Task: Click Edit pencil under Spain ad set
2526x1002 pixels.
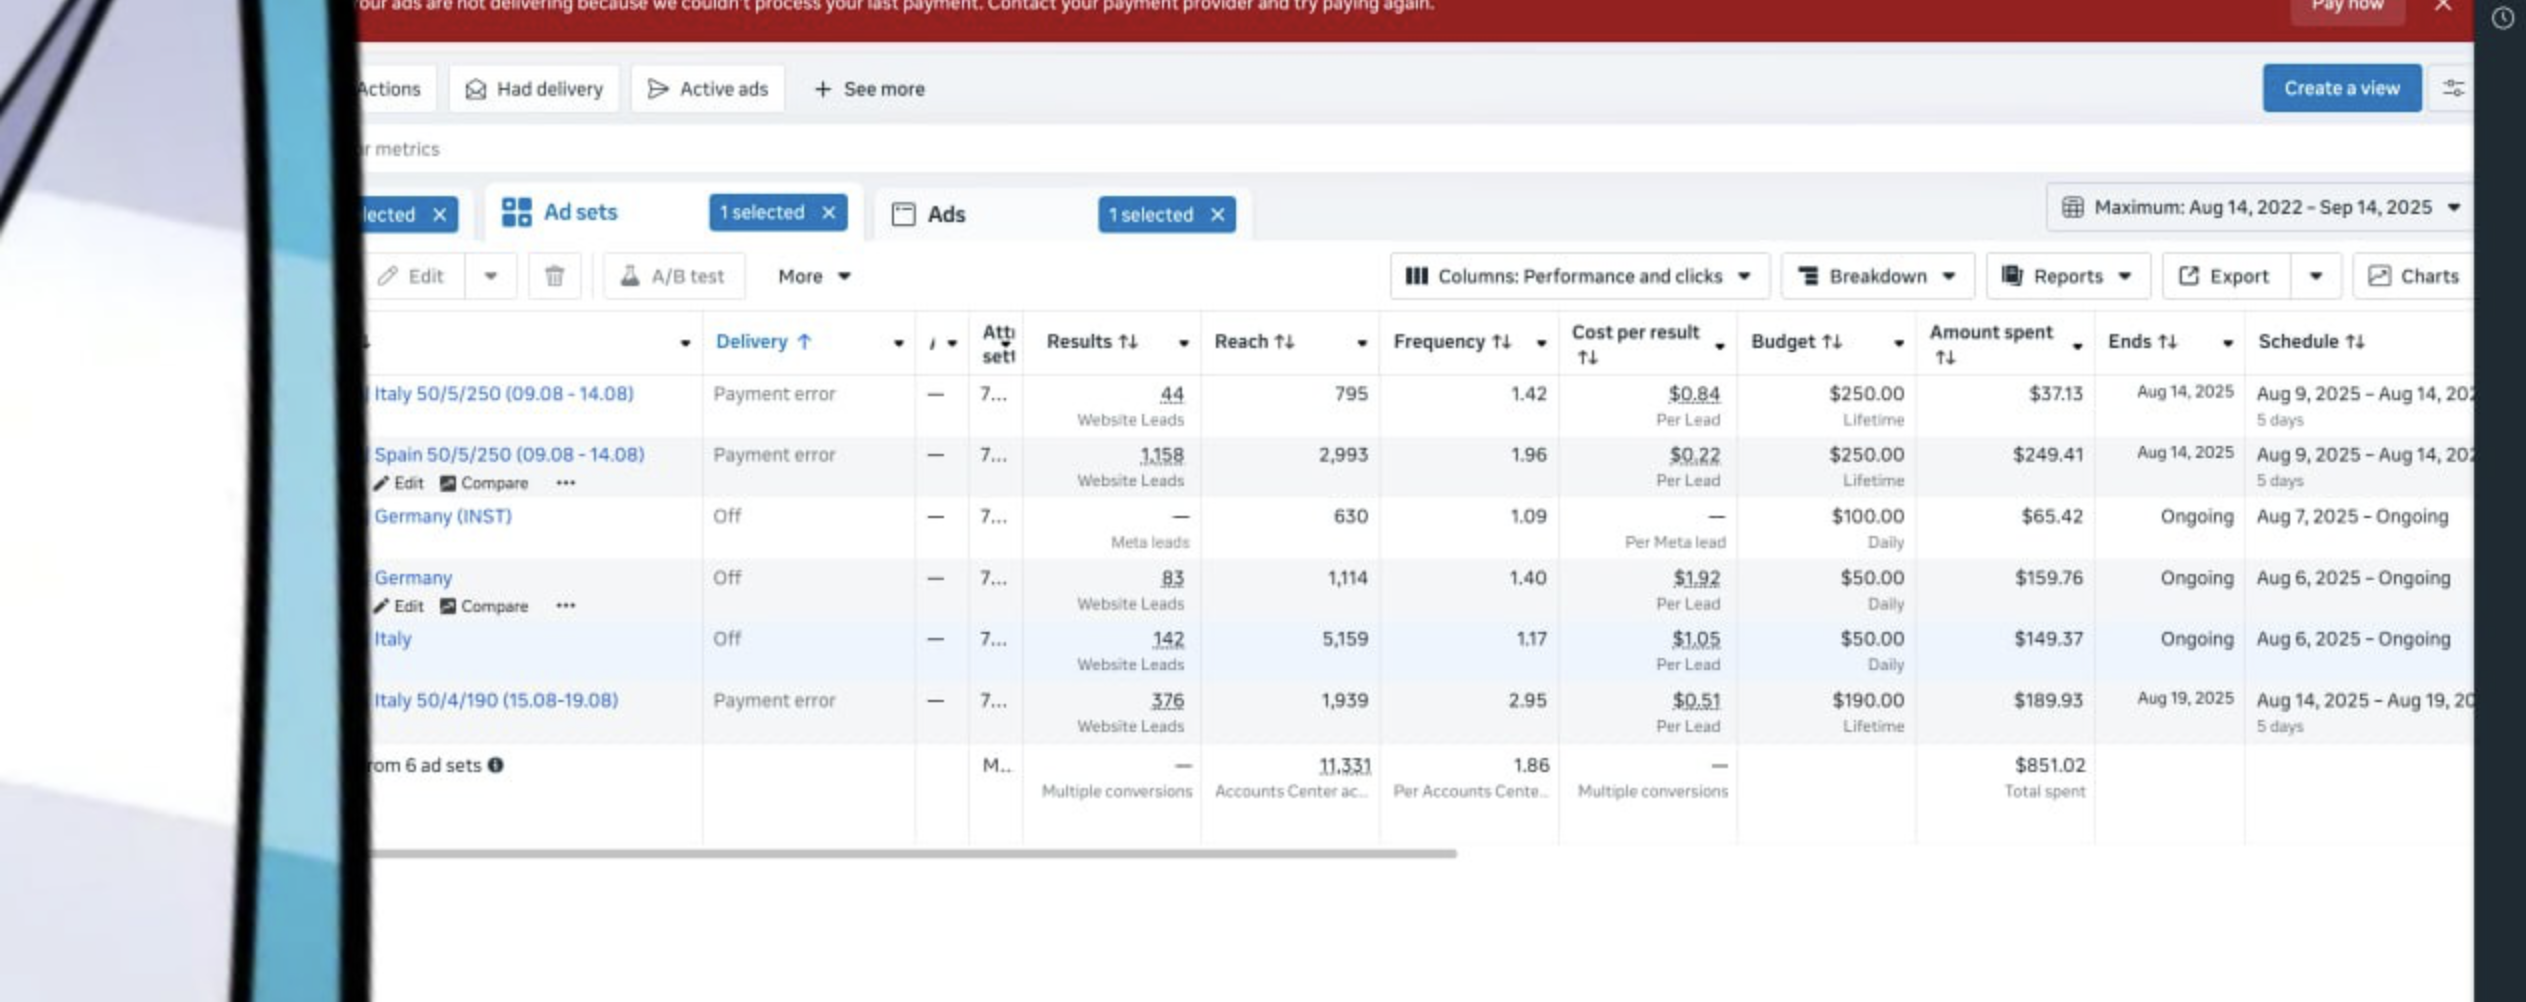Action: coord(382,483)
